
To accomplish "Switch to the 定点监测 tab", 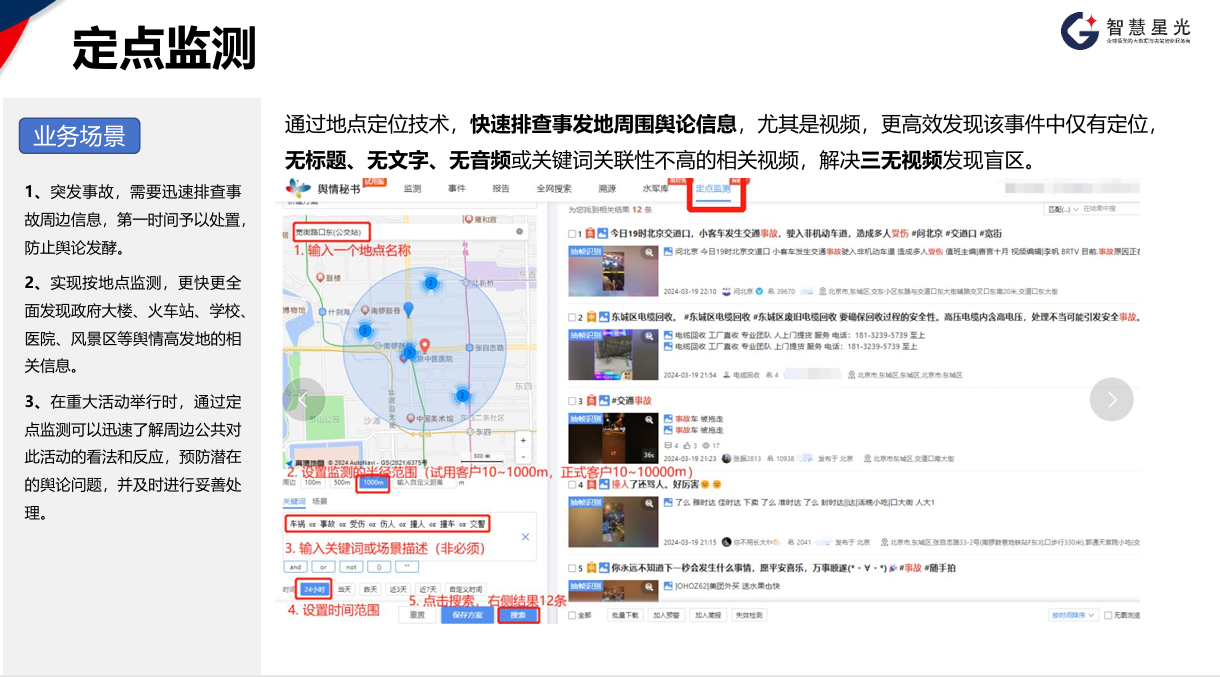I will pyautogui.click(x=713, y=189).
